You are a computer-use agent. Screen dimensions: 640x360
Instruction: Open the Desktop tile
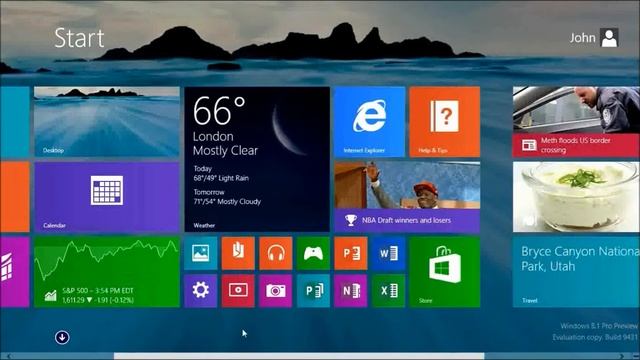coord(107,122)
